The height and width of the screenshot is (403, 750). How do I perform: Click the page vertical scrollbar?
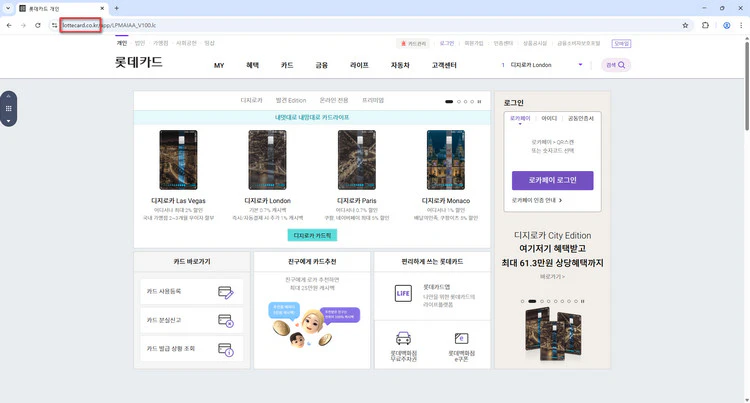[x=746, y=86]
